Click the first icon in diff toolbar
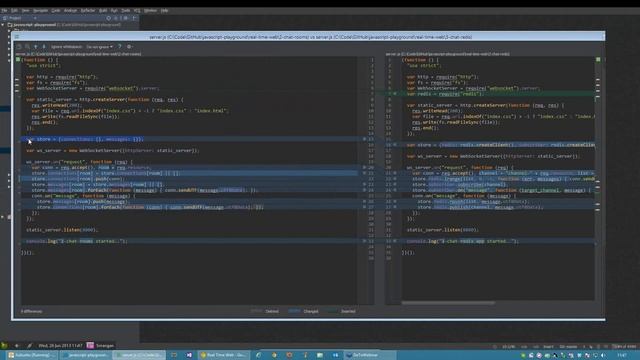Viewport: 640px width, 360px height. 19,47
